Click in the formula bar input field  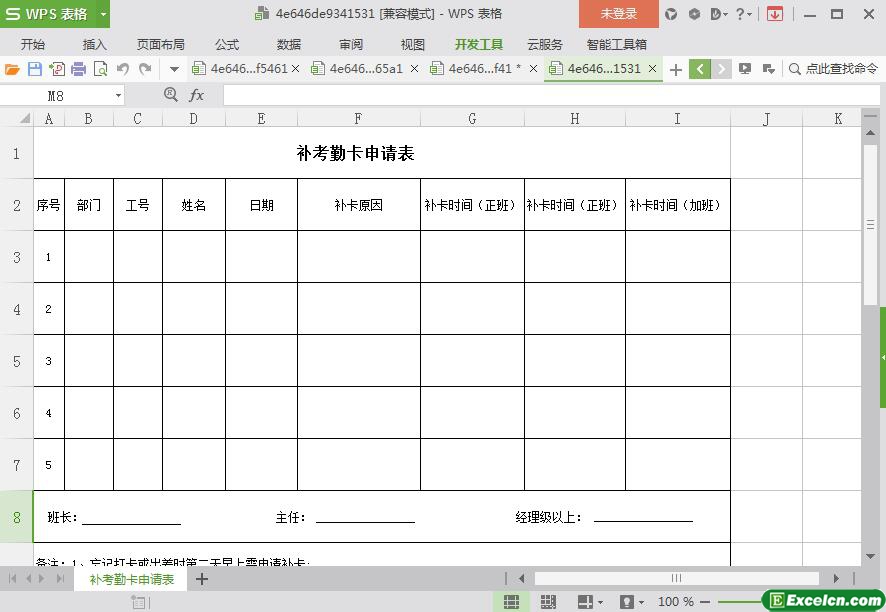[540, 95]
